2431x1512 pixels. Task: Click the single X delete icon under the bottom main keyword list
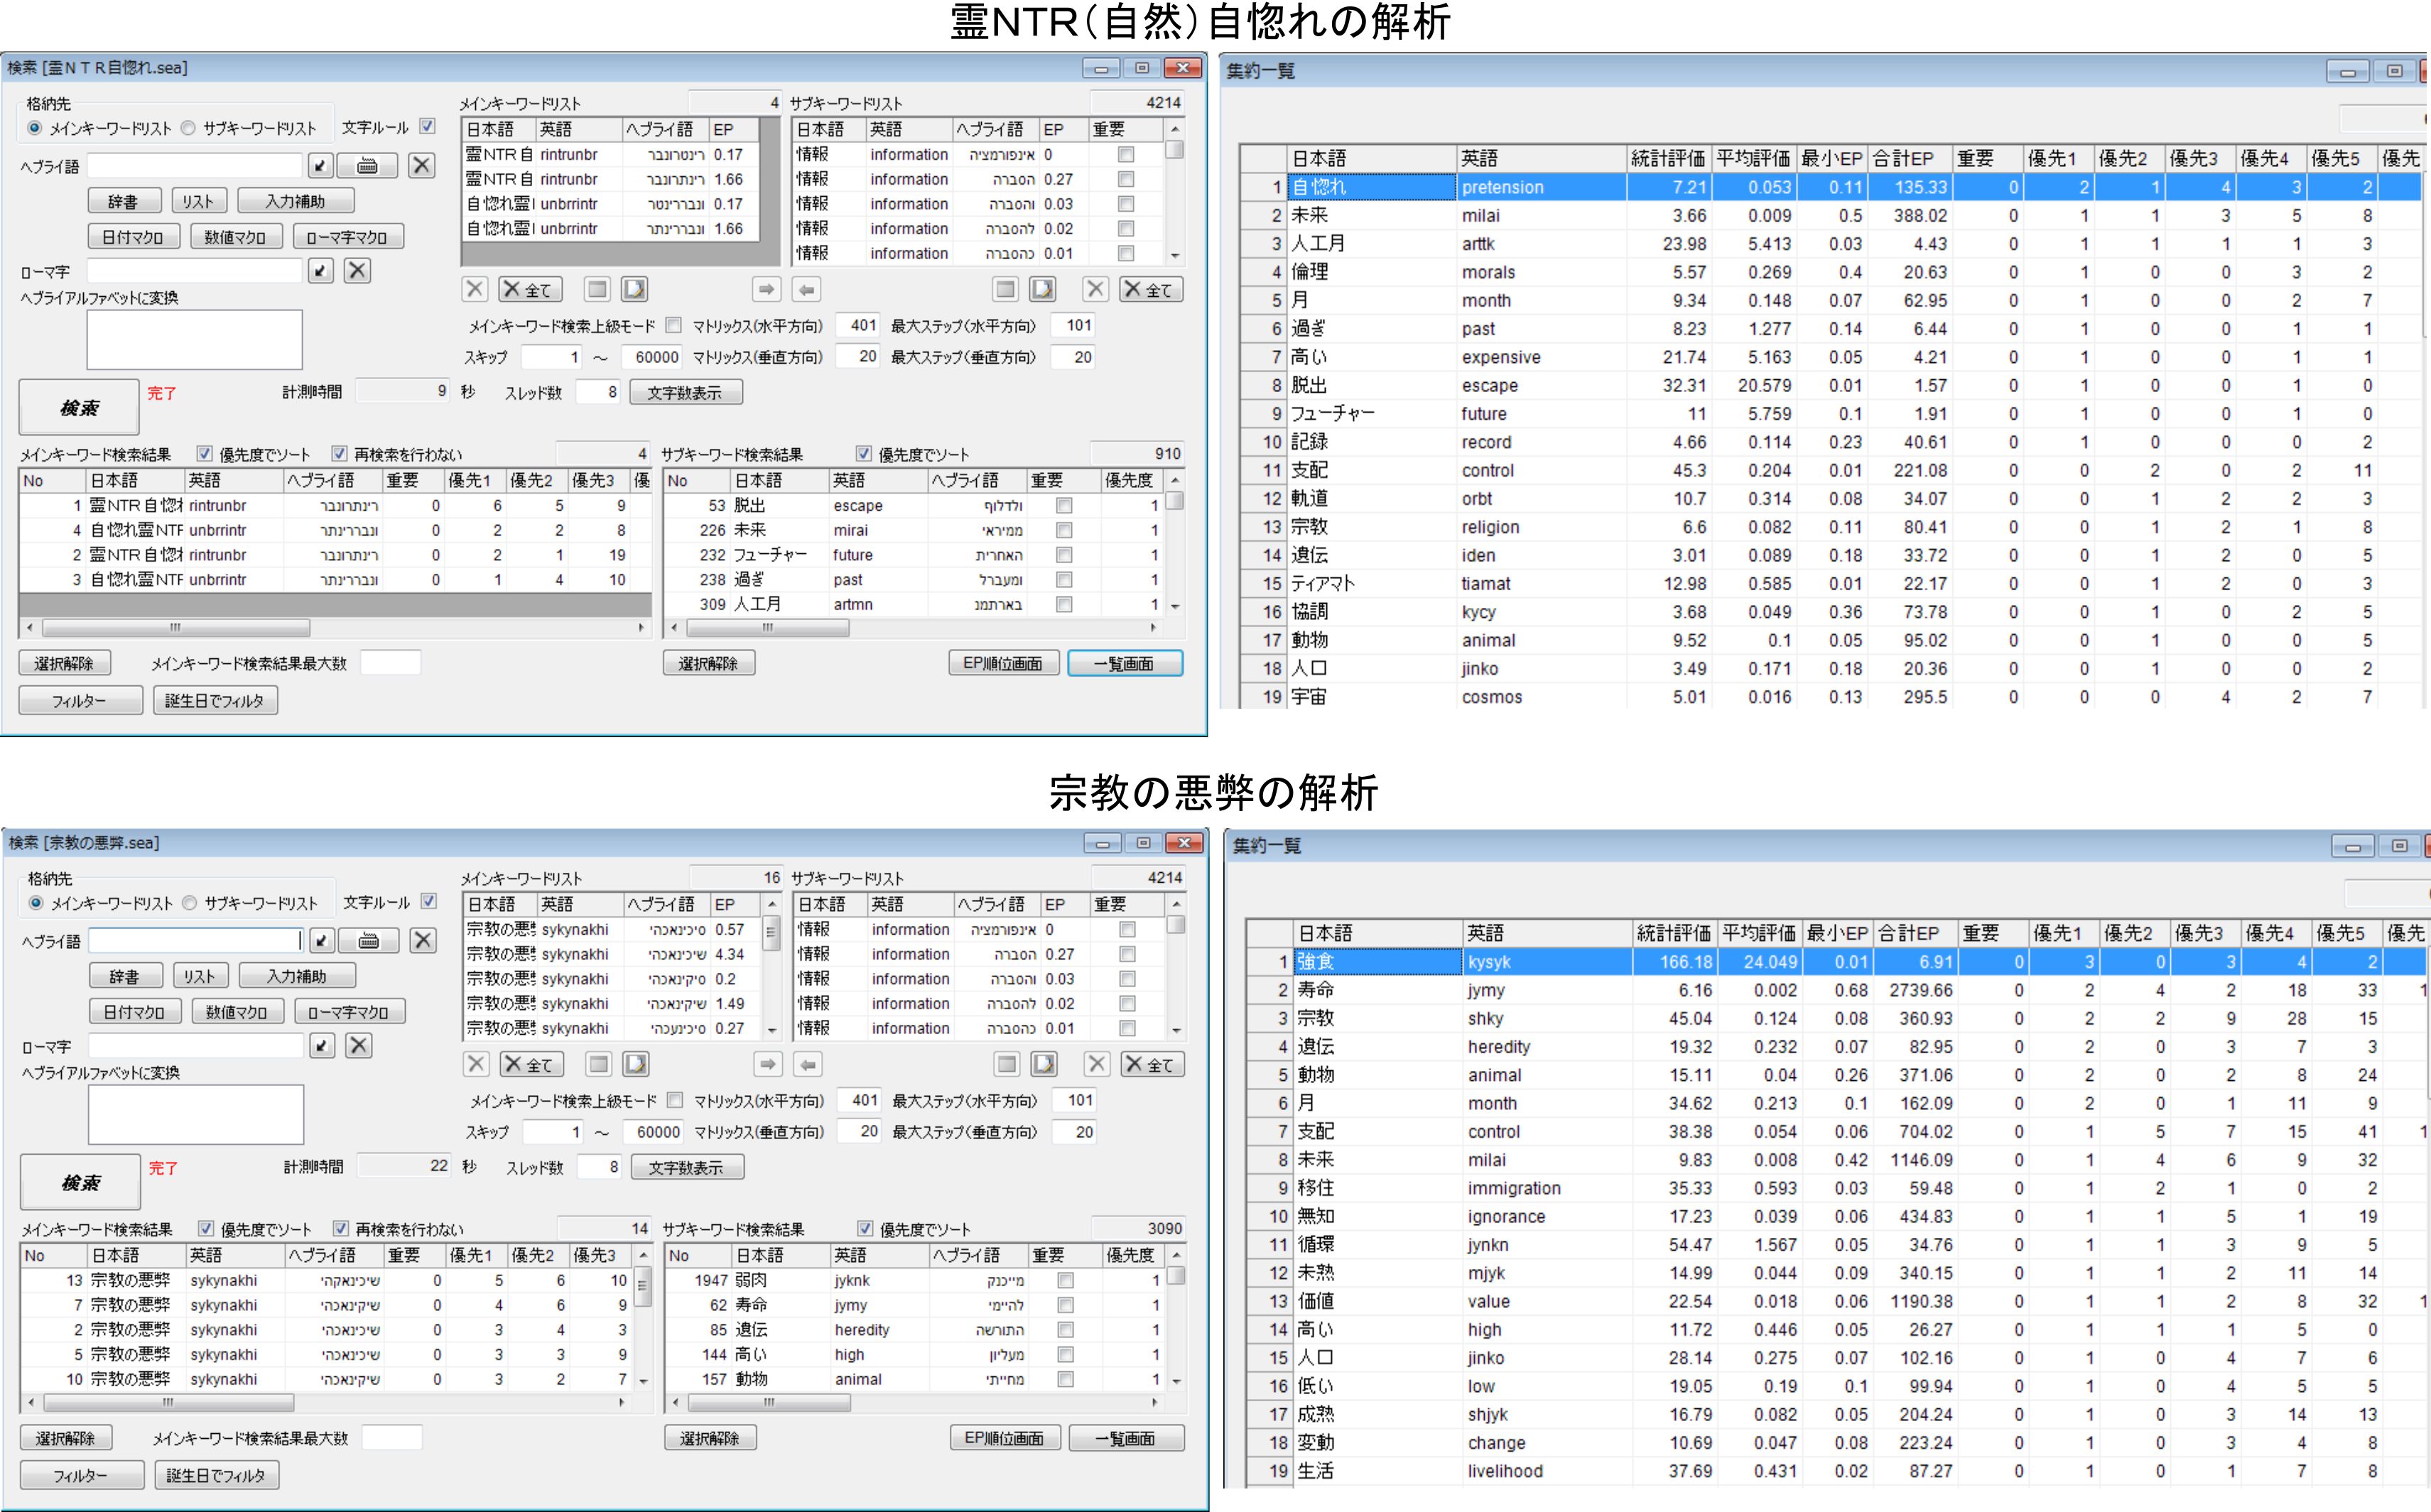click(x=477, y=1065)
